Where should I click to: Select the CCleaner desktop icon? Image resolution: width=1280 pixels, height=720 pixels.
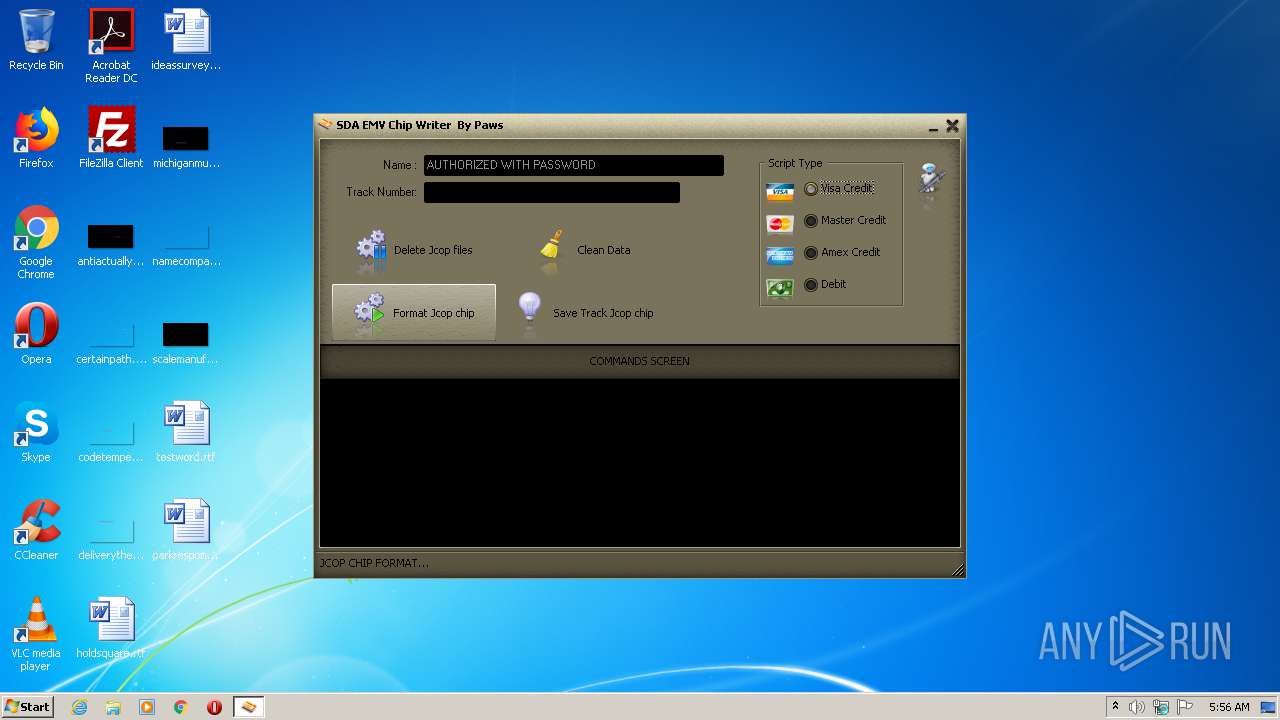(36, 531)
